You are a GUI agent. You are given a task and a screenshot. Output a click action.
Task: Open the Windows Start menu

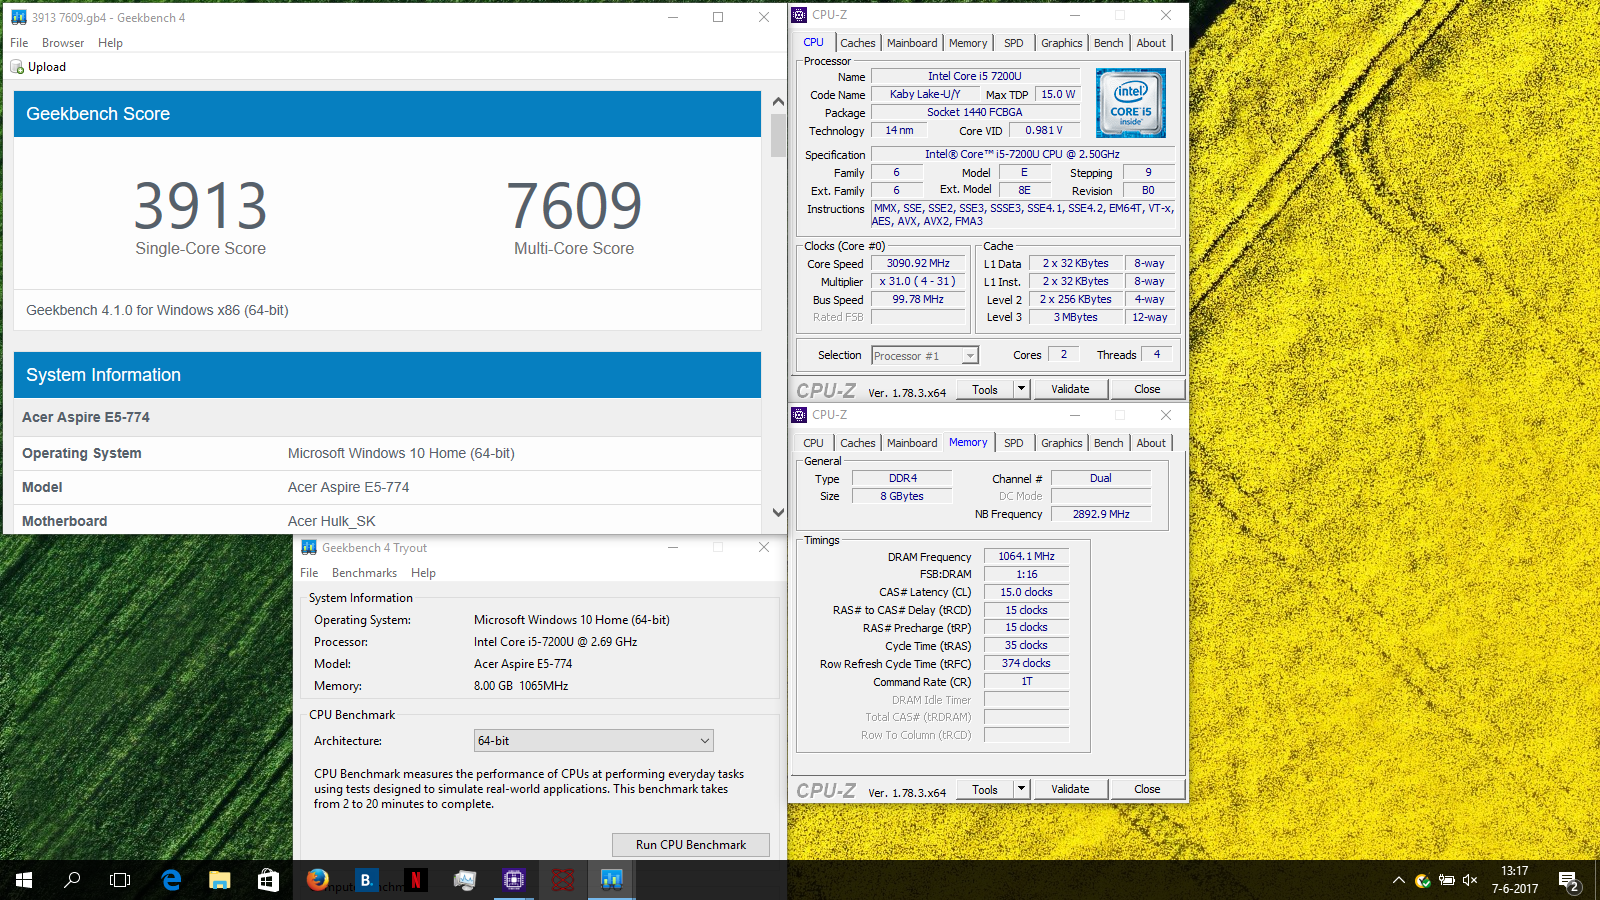[x=24, y=880]
